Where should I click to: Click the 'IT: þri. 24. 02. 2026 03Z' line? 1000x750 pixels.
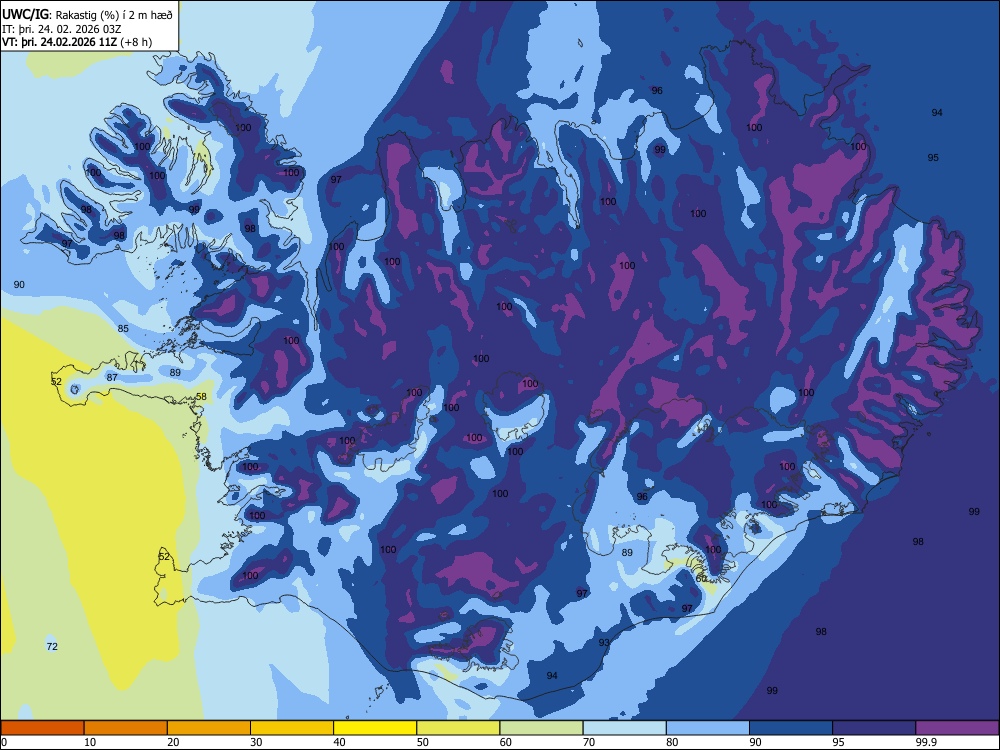[63, 29]
